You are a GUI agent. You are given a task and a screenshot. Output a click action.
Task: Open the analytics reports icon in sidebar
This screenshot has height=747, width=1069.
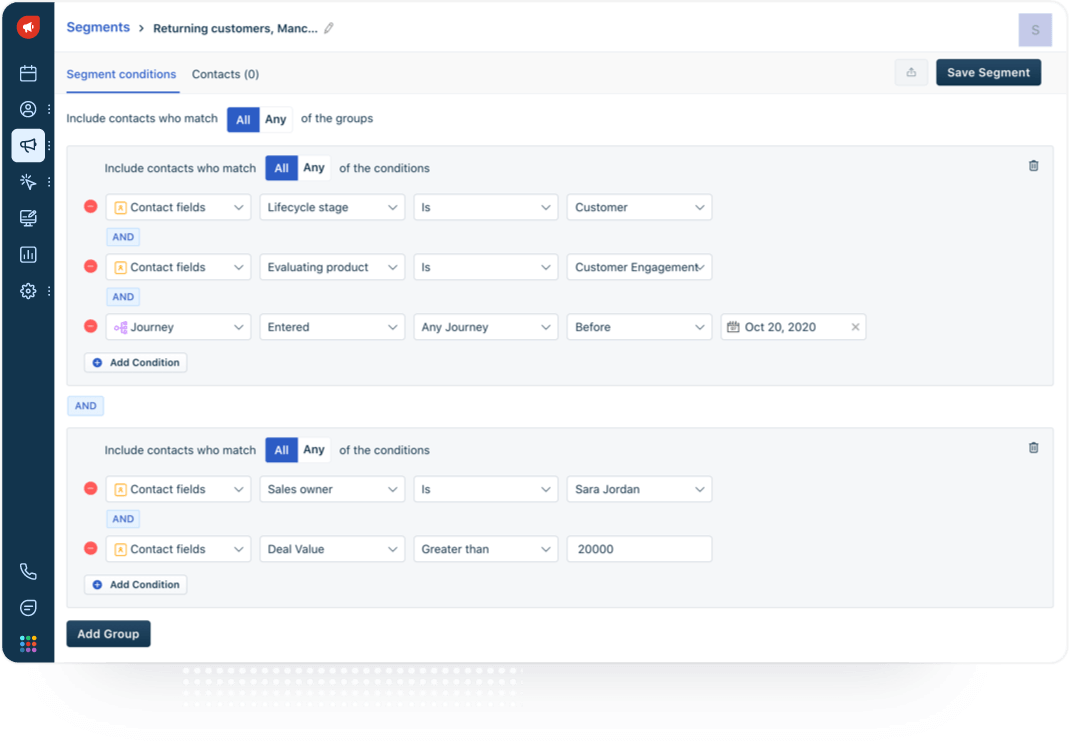tap(28, 255)
